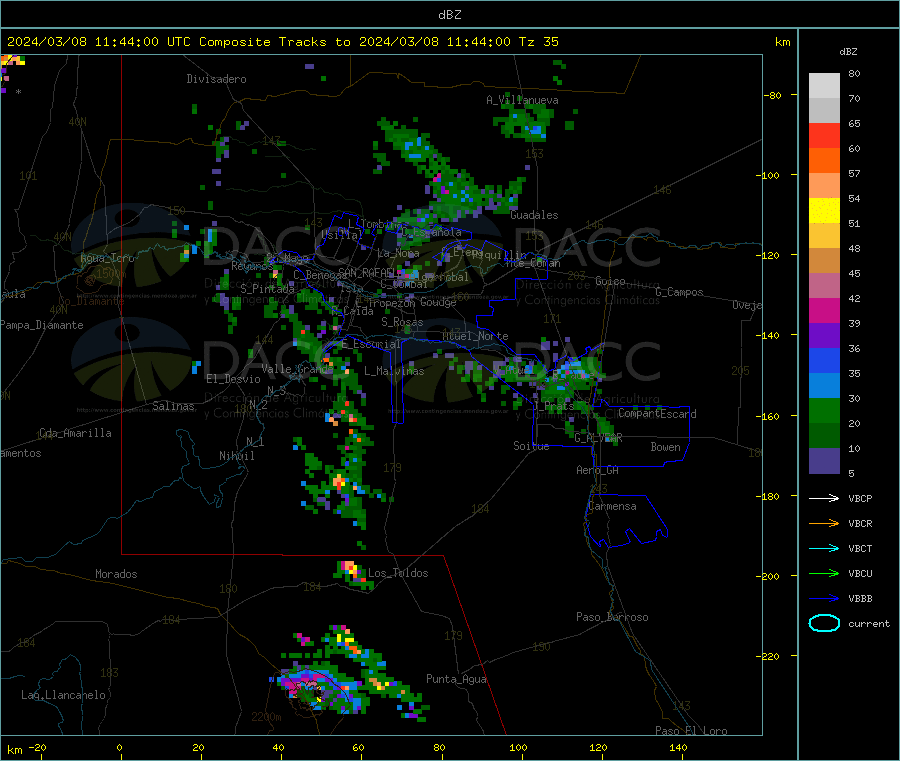This screenshot has height=761, width=900.
Task: Pick the brown 45-48 dBZ legend swatch
Action: click(824, 261)
